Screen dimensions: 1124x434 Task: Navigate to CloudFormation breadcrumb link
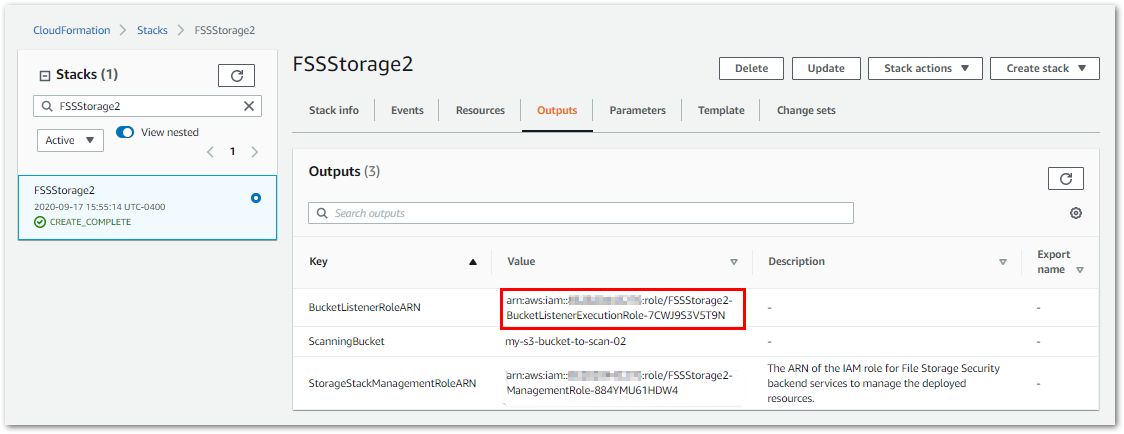click(72, 30)
